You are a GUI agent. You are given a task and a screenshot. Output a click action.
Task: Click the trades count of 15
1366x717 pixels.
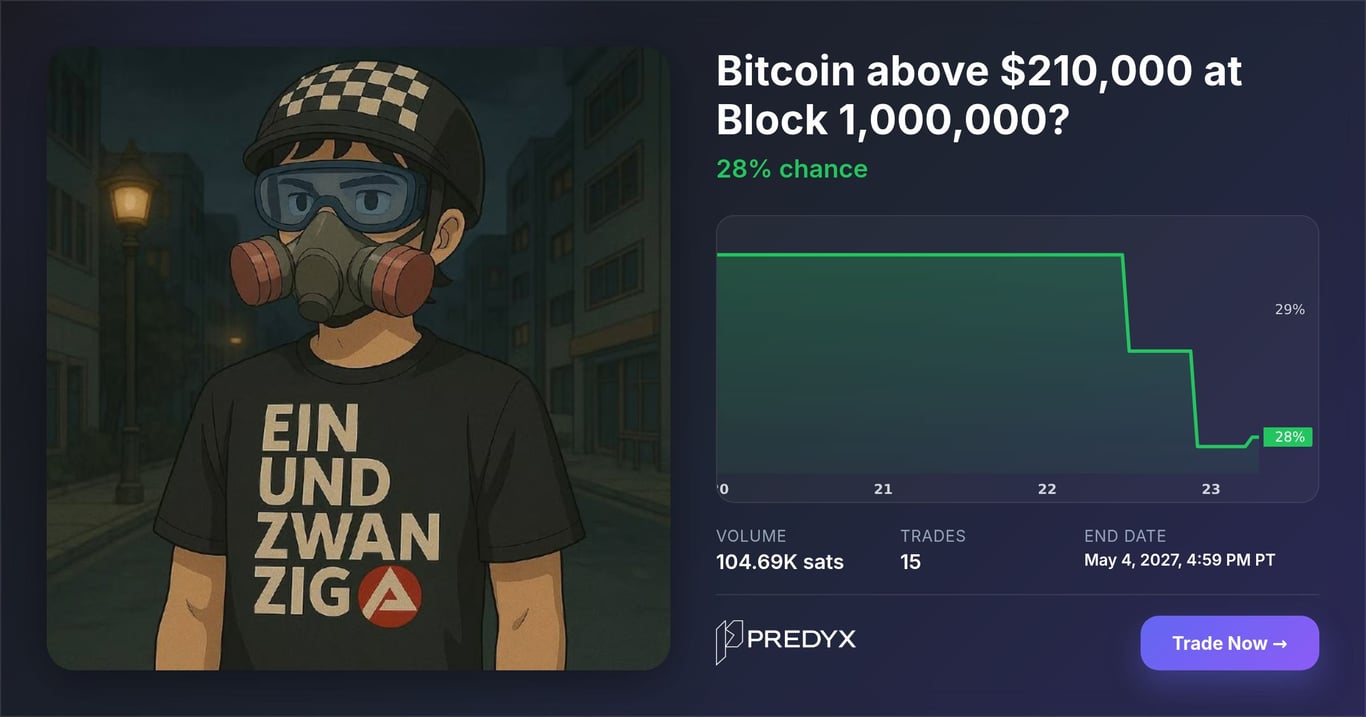tap(910, 562)
